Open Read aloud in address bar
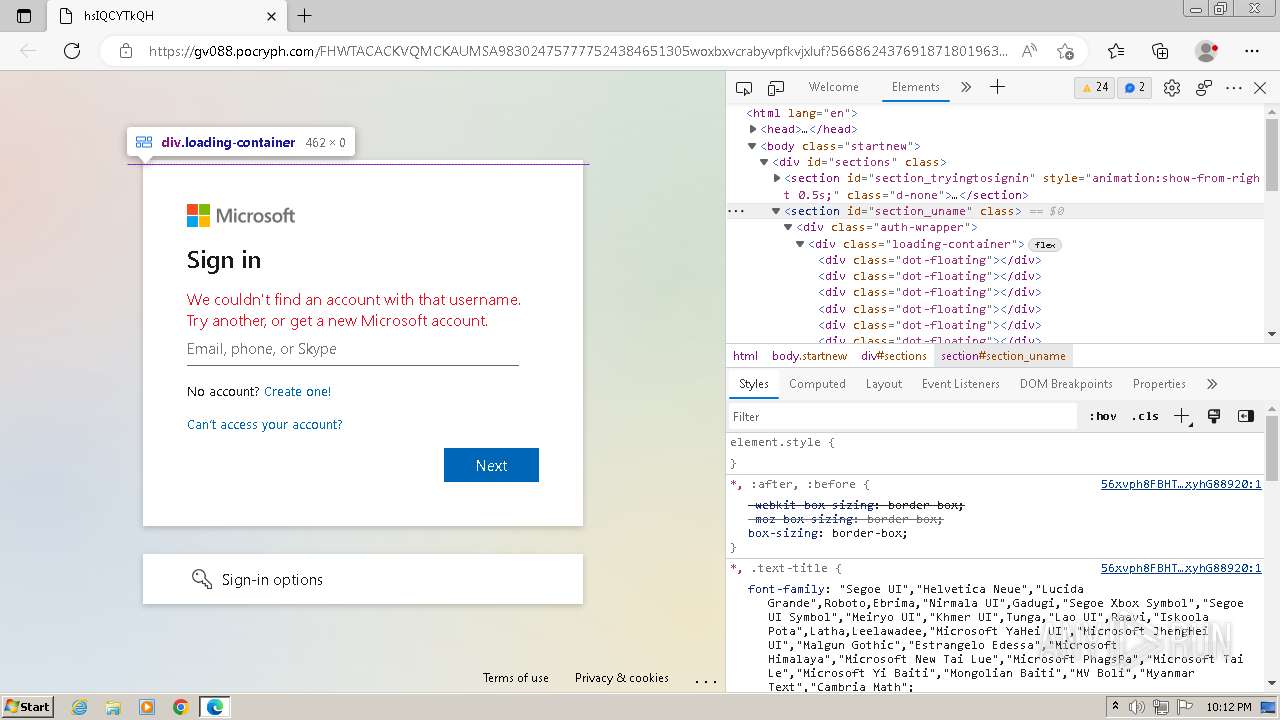The width and height of the screenshot is (1280, 720). (x=1029, y=51)
